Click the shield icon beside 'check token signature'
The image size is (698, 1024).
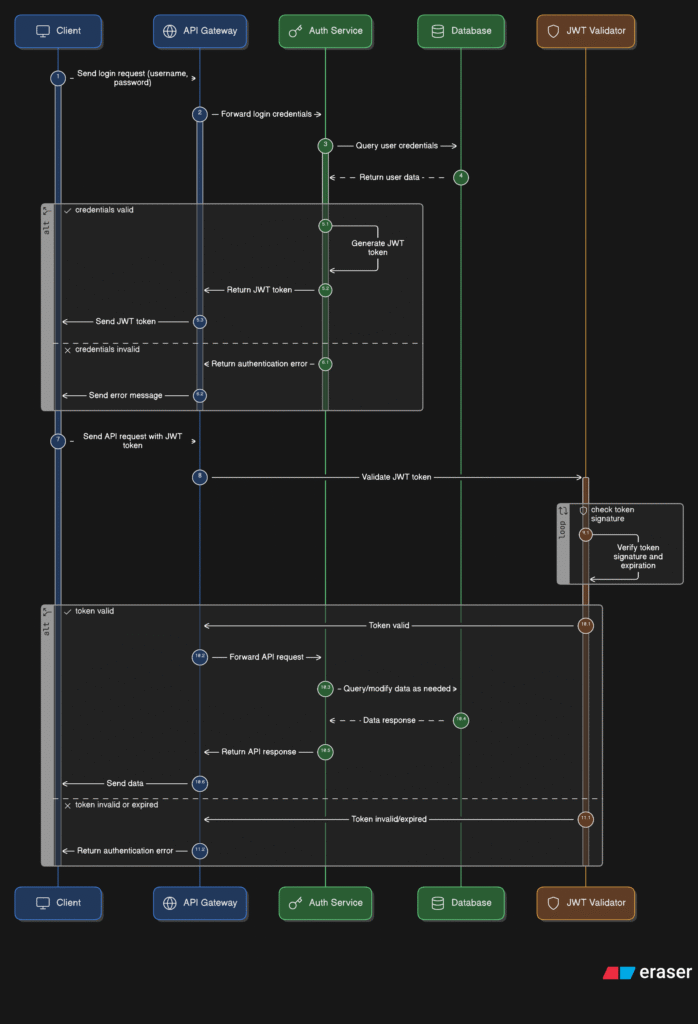pos(583,511)
